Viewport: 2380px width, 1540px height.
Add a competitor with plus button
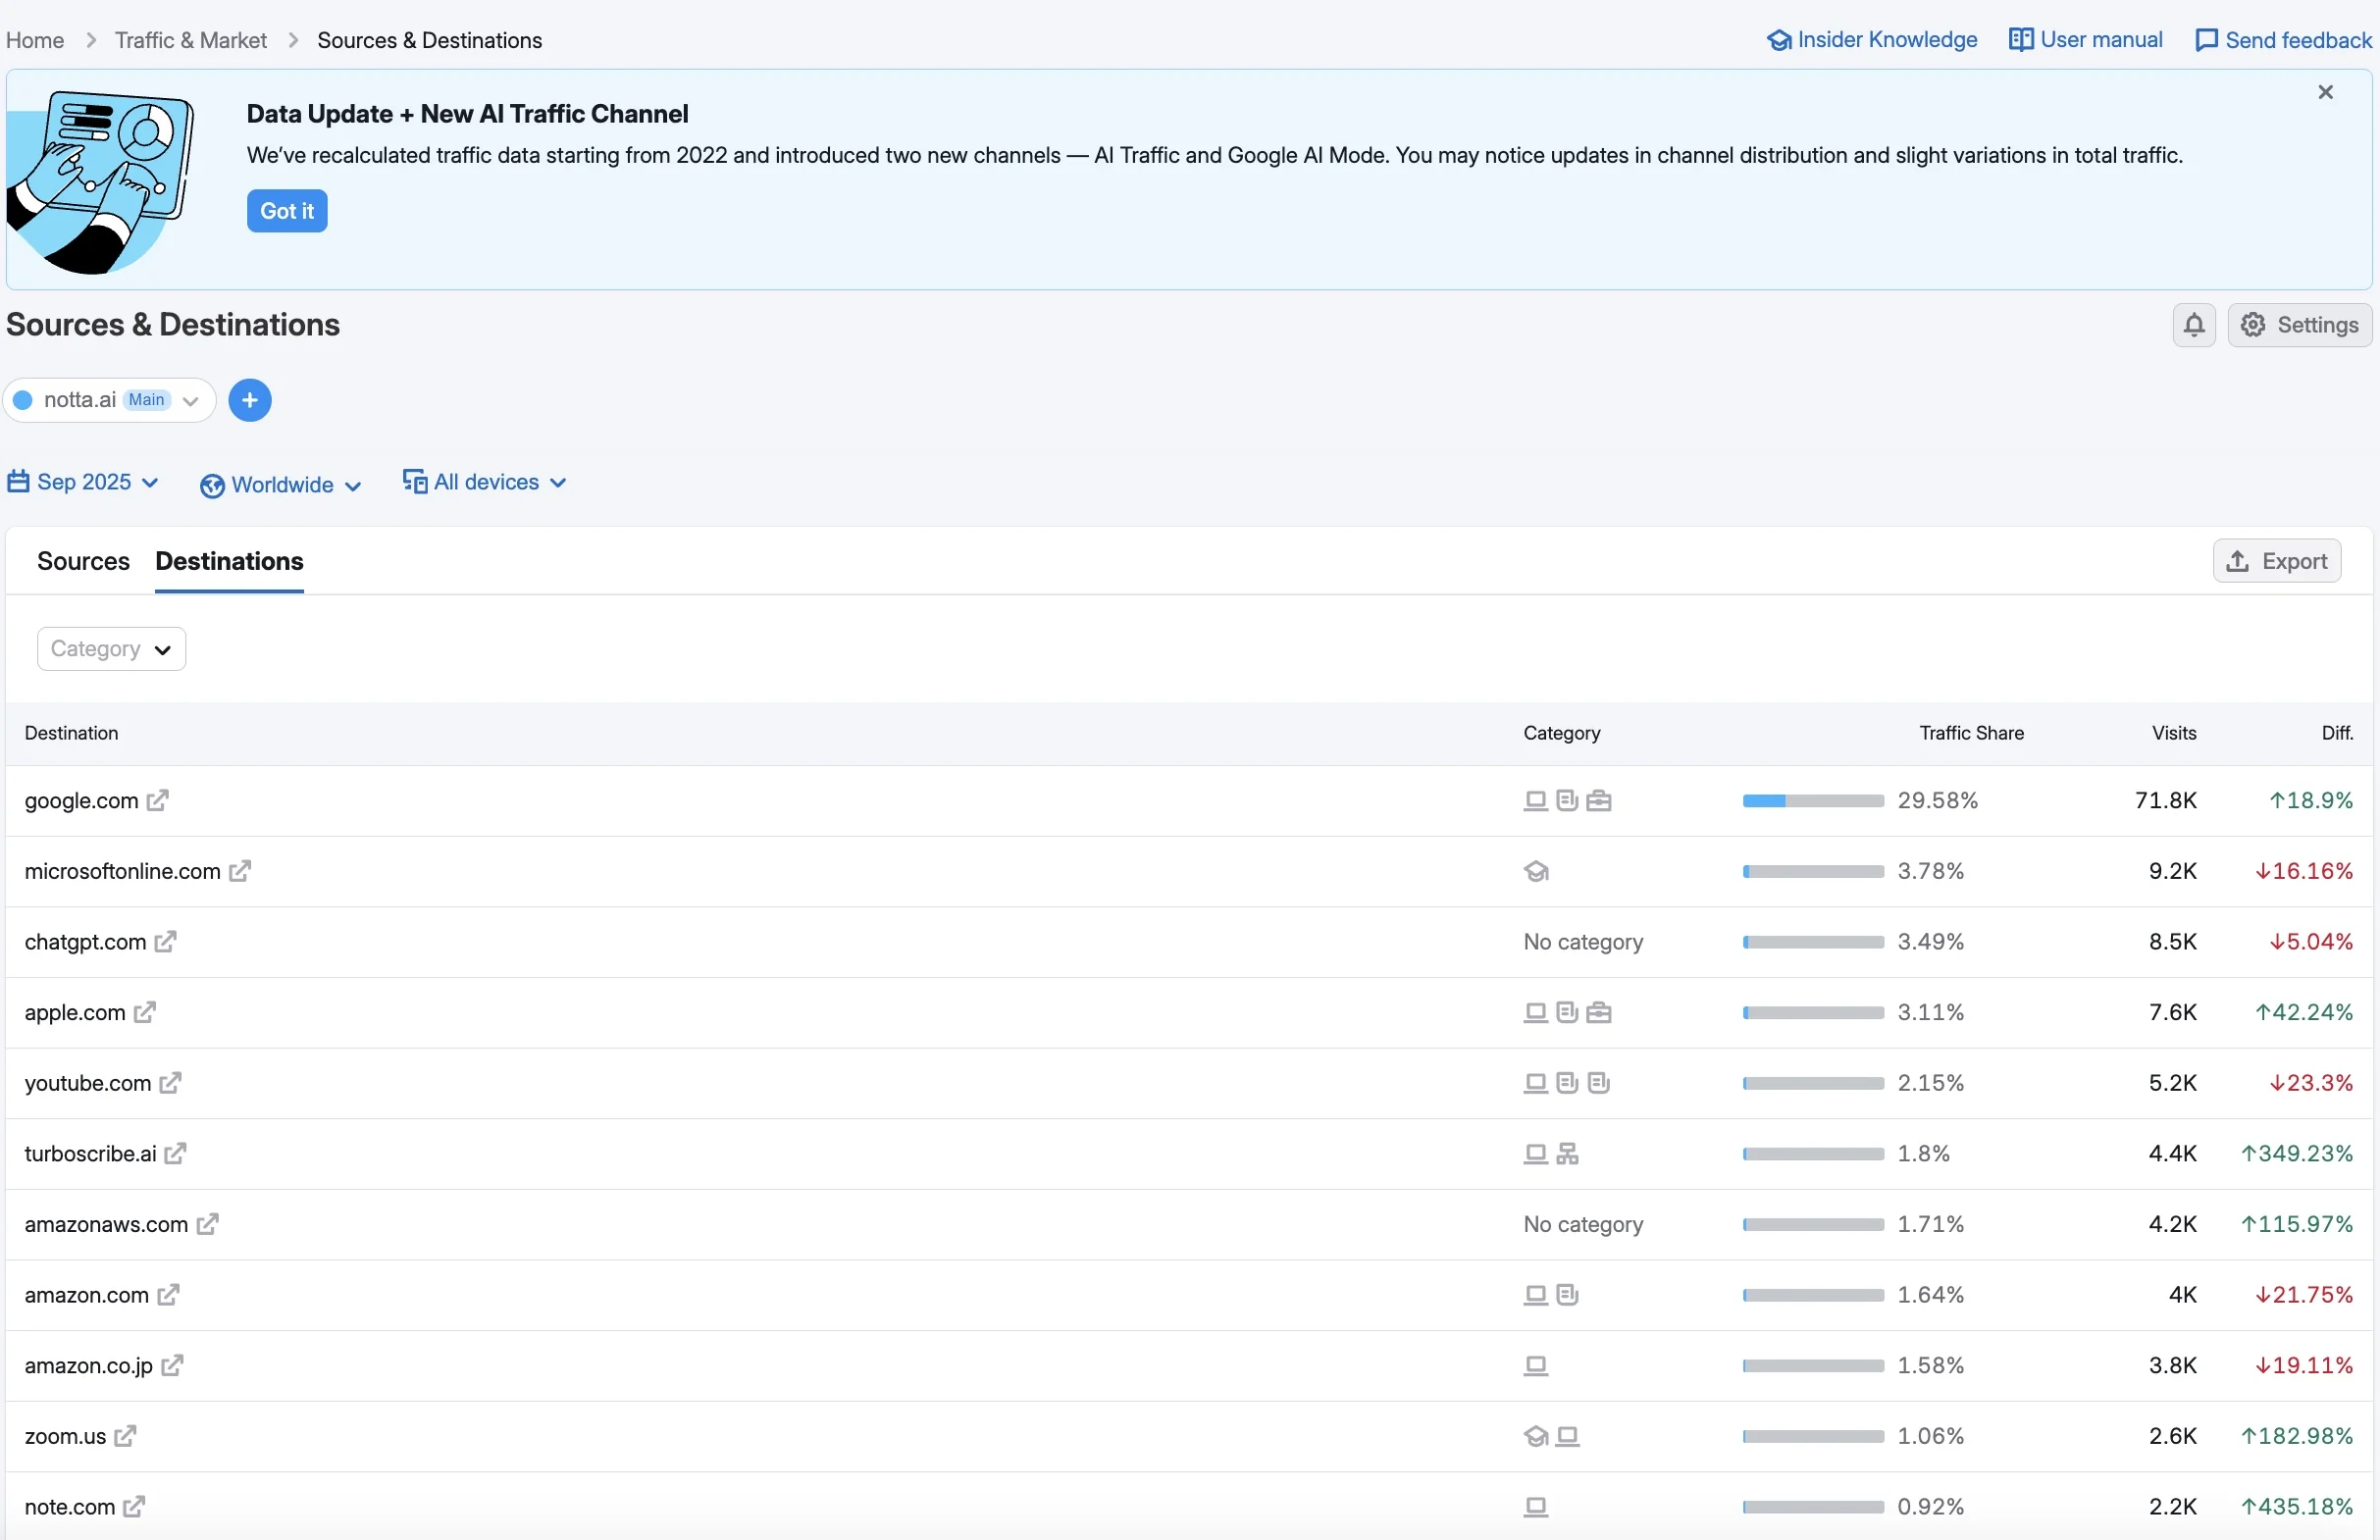coord(250,400)
